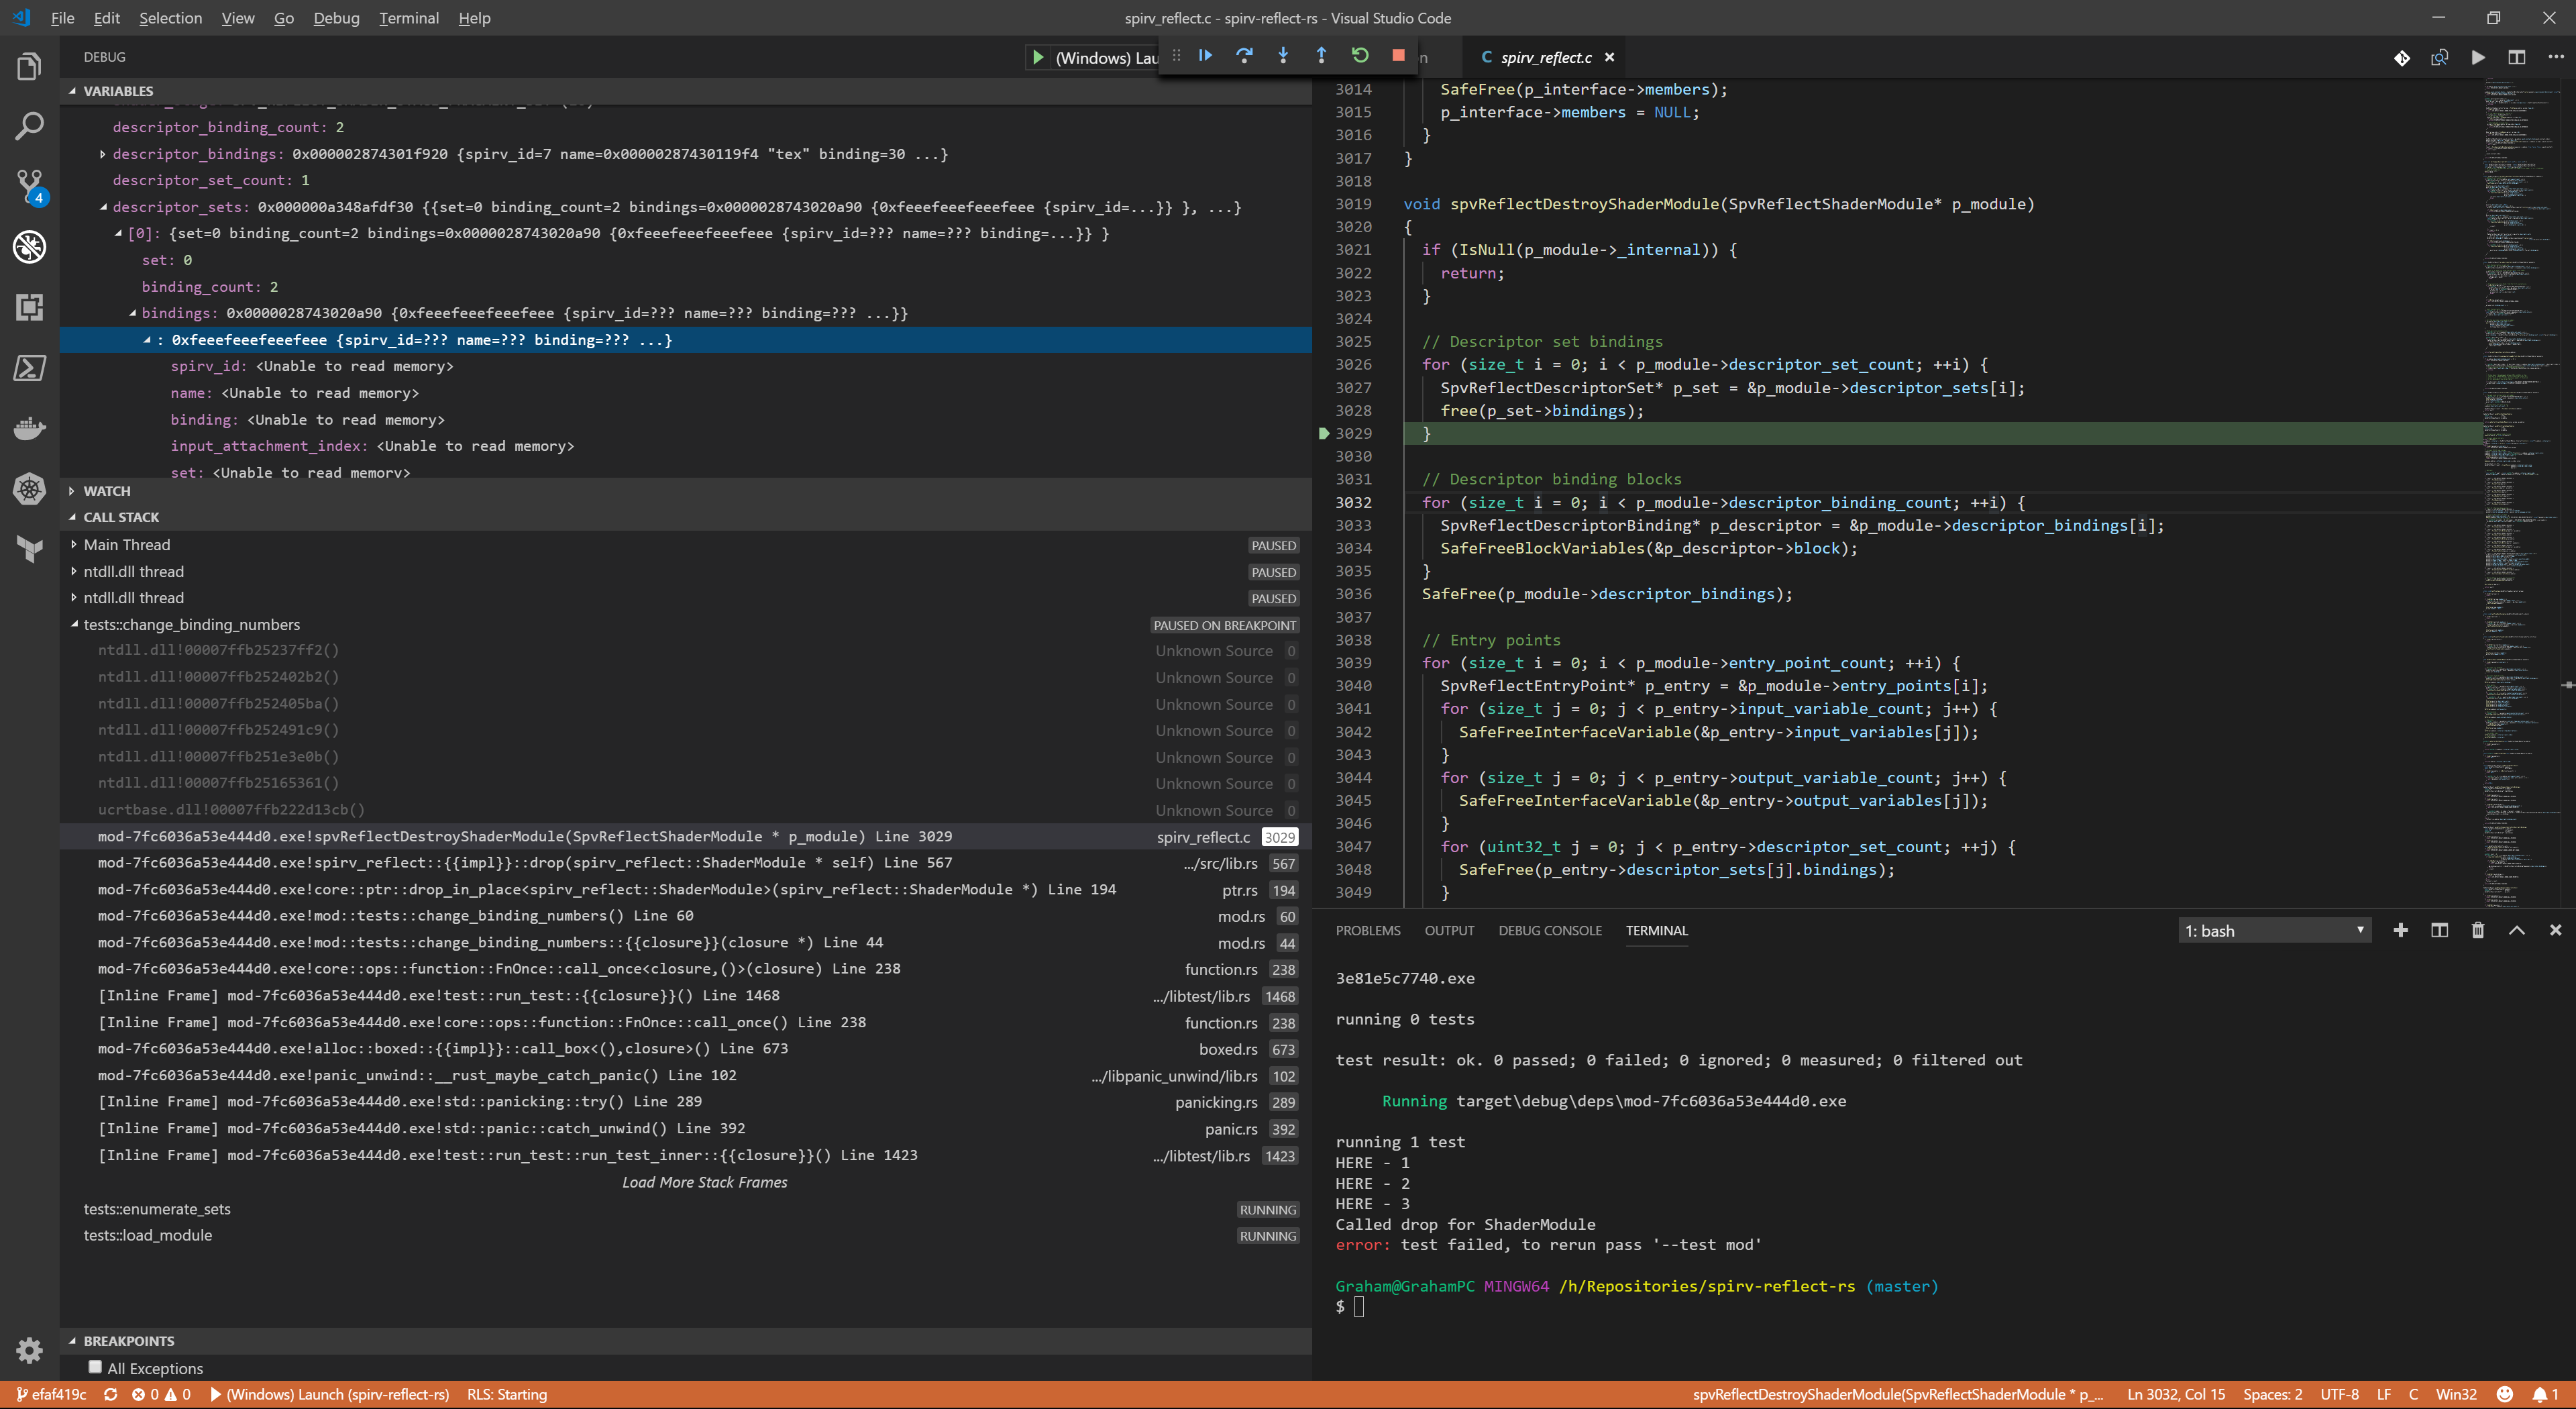The image size is (2576, 1409).
Task: Open the PowerShell-style terminal icon in activity bar
Action: (29, 368)
